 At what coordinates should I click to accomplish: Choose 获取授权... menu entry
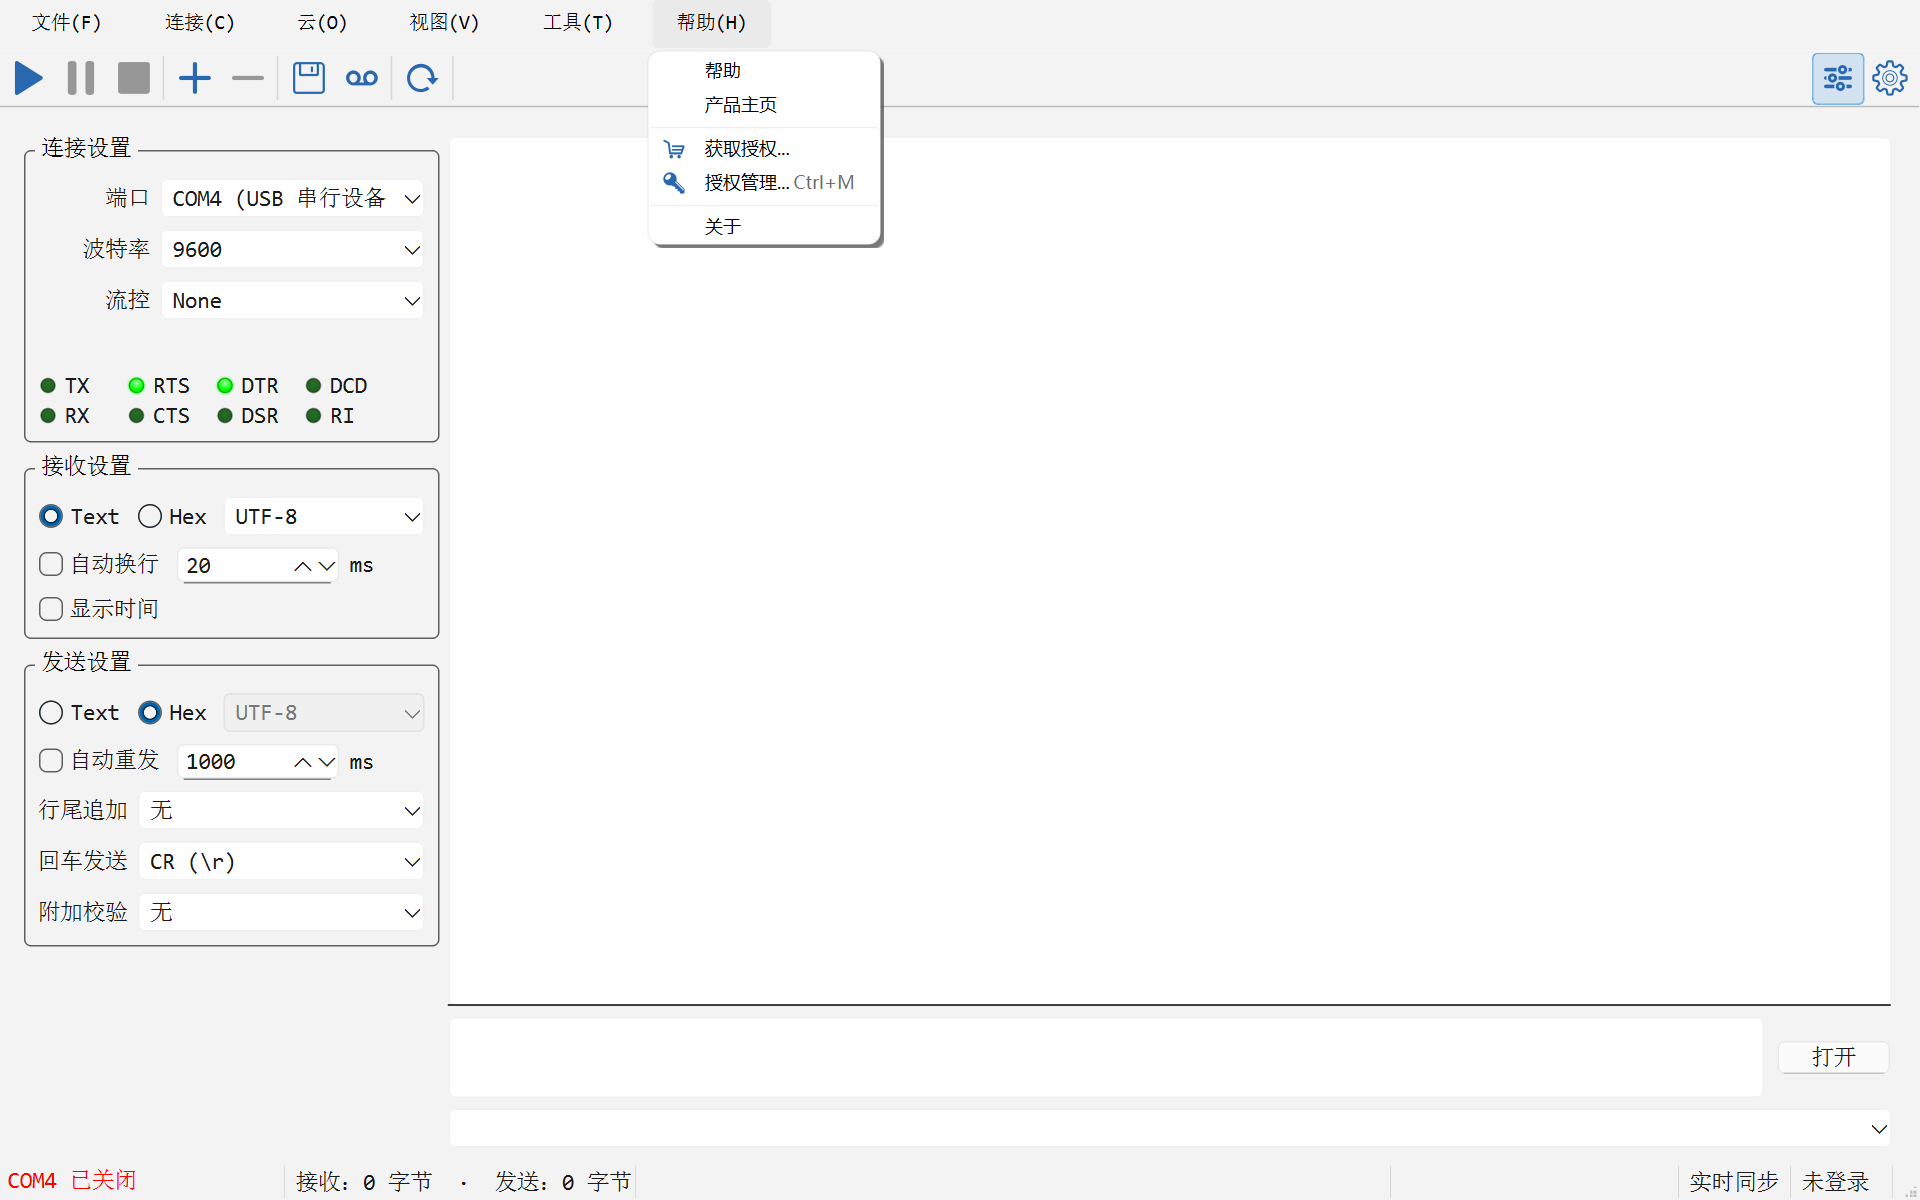click(765, 149)
